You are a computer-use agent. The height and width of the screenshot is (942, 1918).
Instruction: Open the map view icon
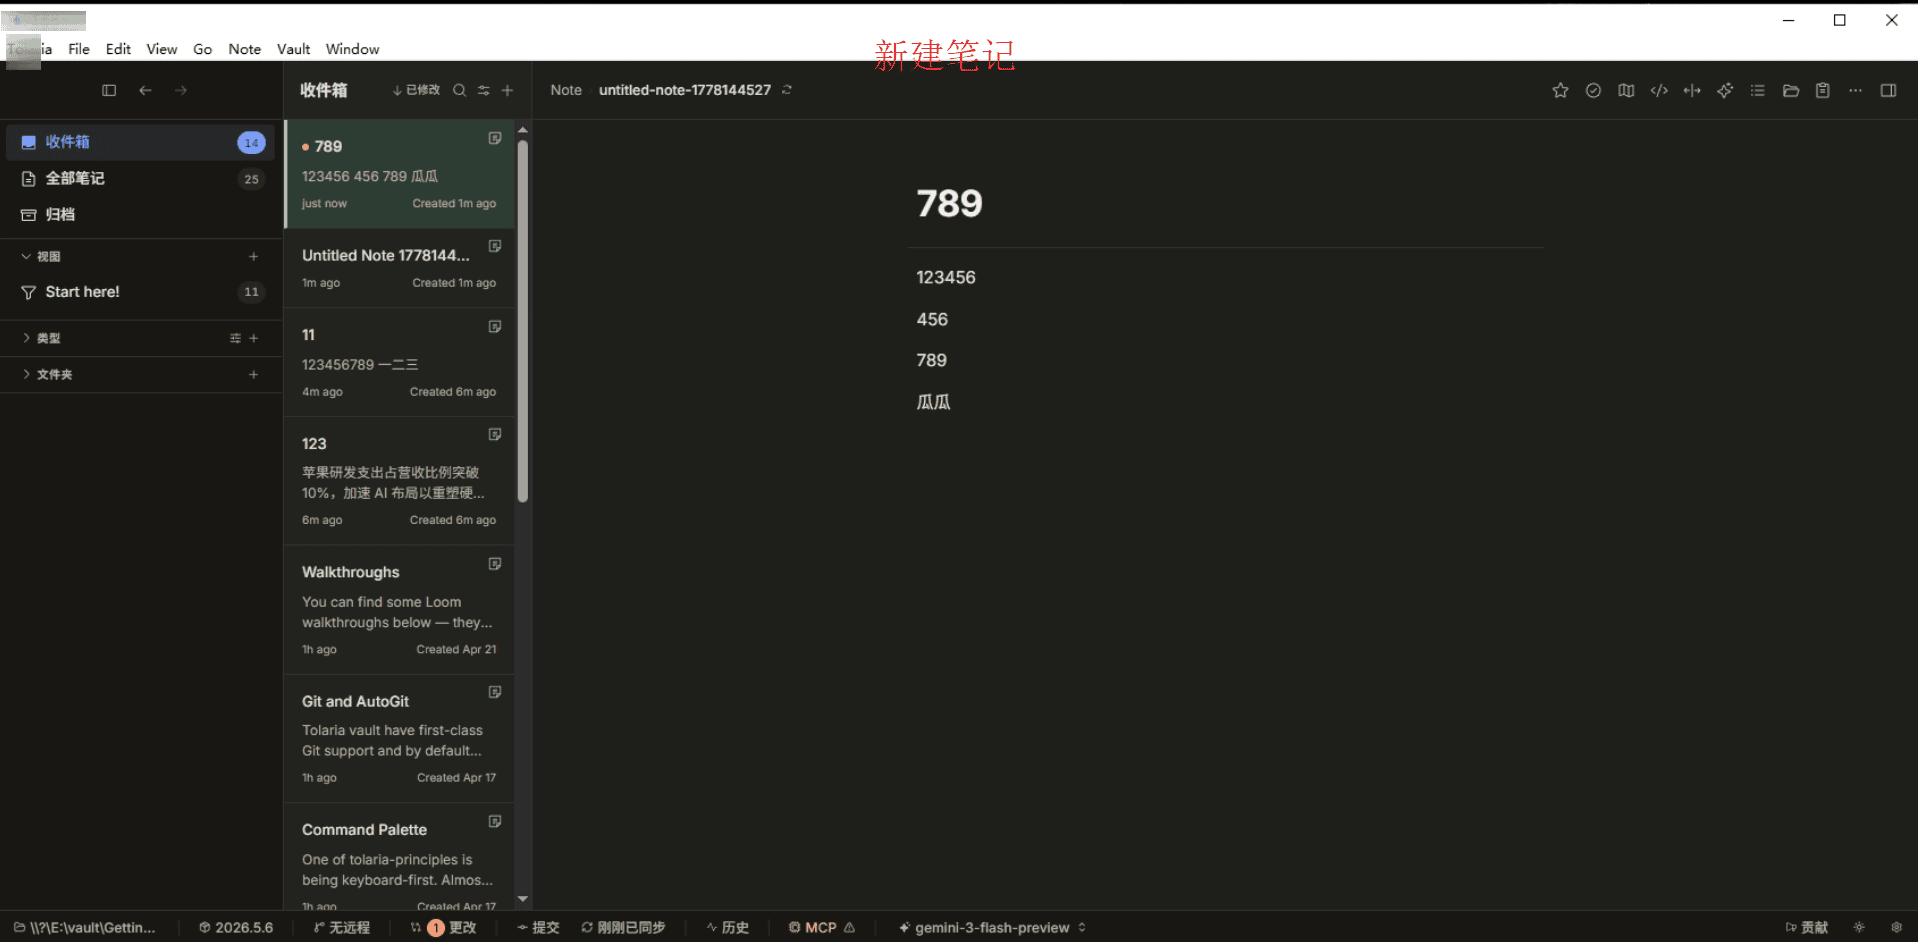pos(1626,90)
